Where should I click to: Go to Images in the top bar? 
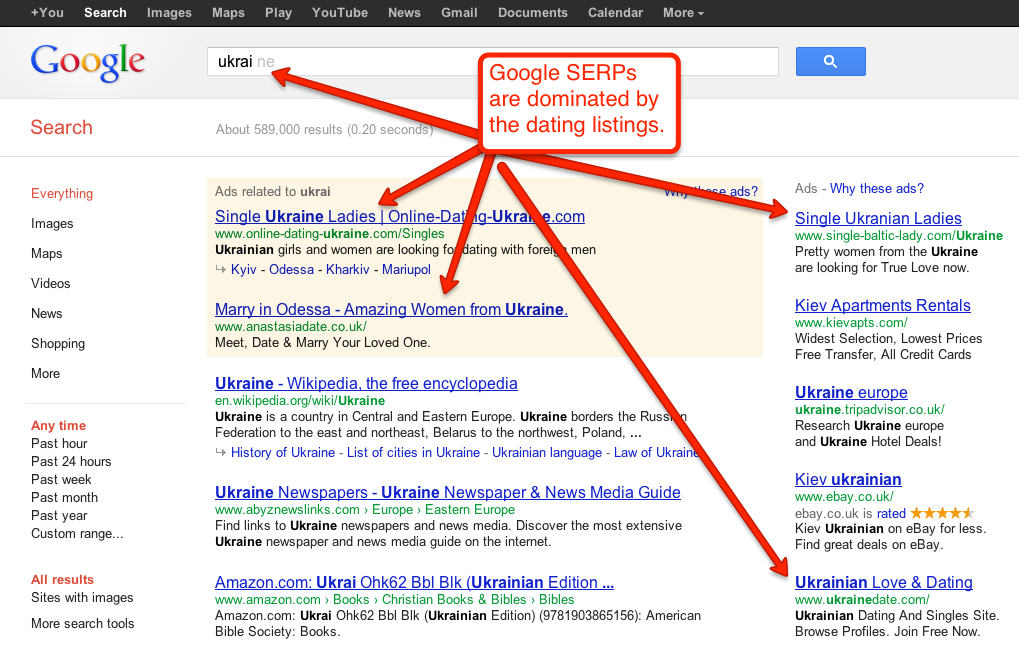tap(169, 12)
